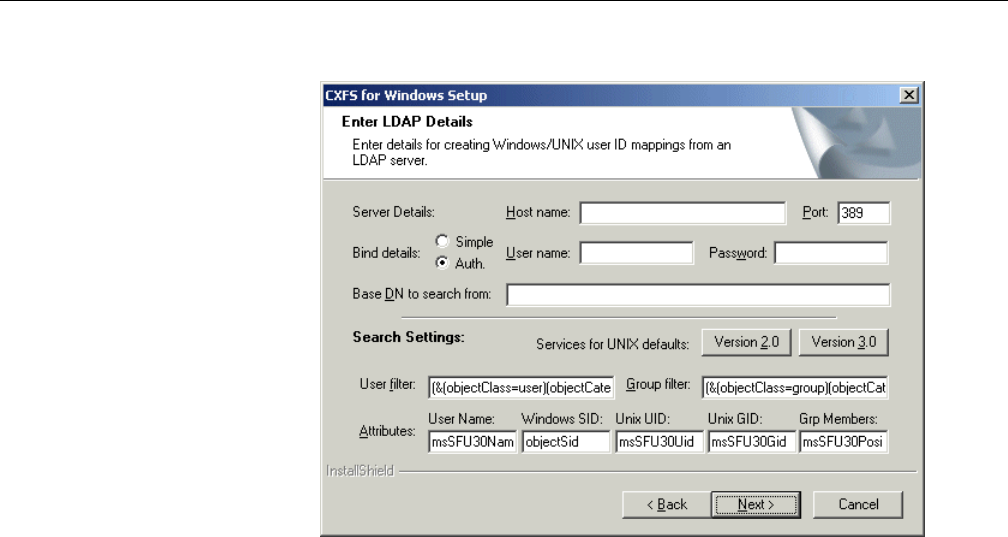Screen dimensions: 1008x537
Task: Click the 'Enter LDAP Details' heading
Action: click(x=407, y=122)
